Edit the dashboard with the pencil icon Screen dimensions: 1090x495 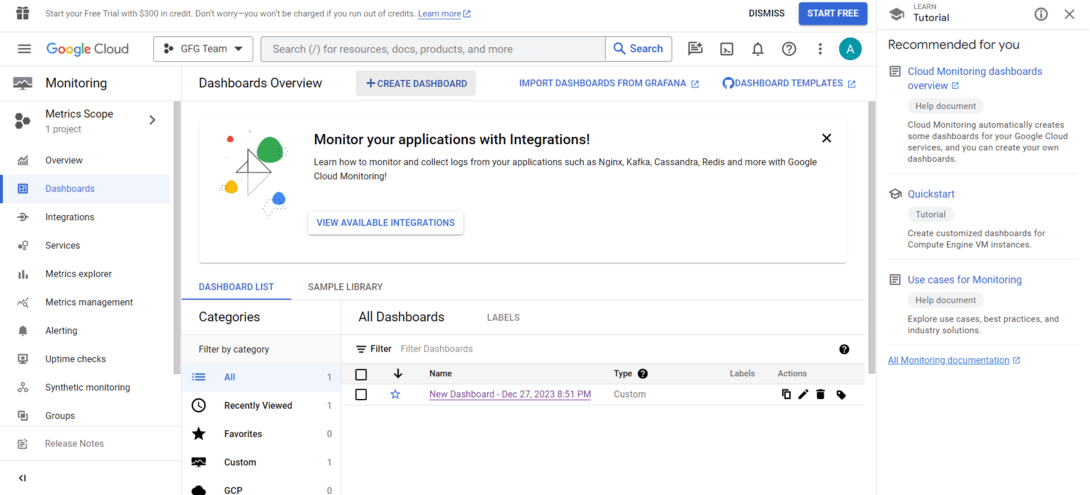[803, 395]
